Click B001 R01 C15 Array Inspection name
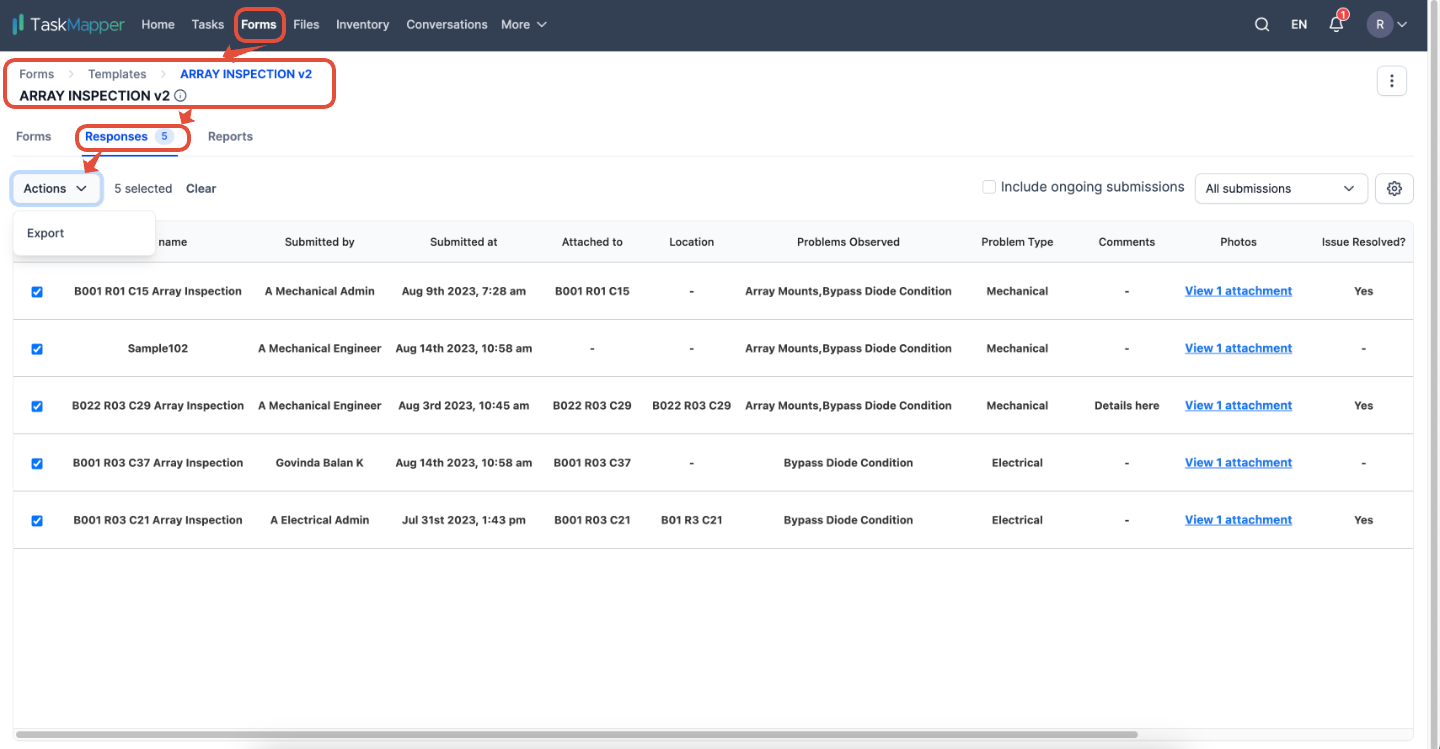The image size is (1440, 749). (x=158, y=291)
